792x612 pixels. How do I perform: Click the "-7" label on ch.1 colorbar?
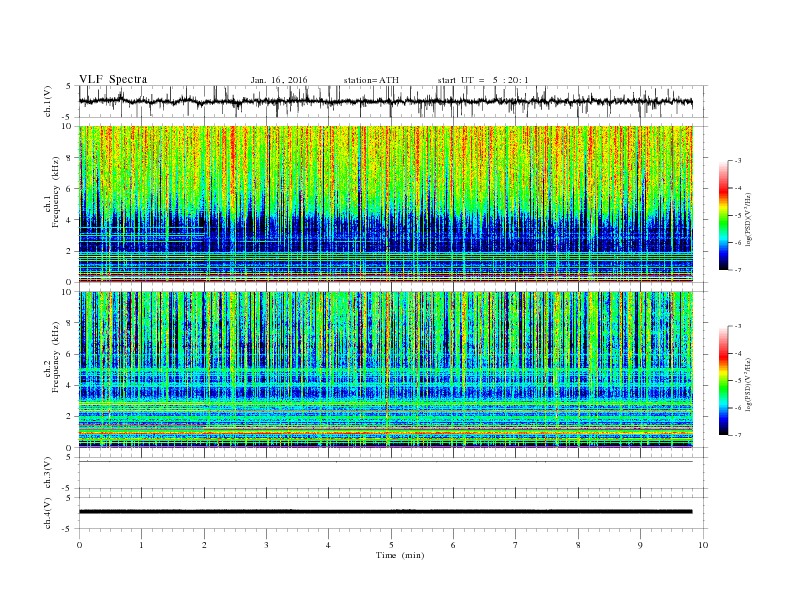click(737, 270)
